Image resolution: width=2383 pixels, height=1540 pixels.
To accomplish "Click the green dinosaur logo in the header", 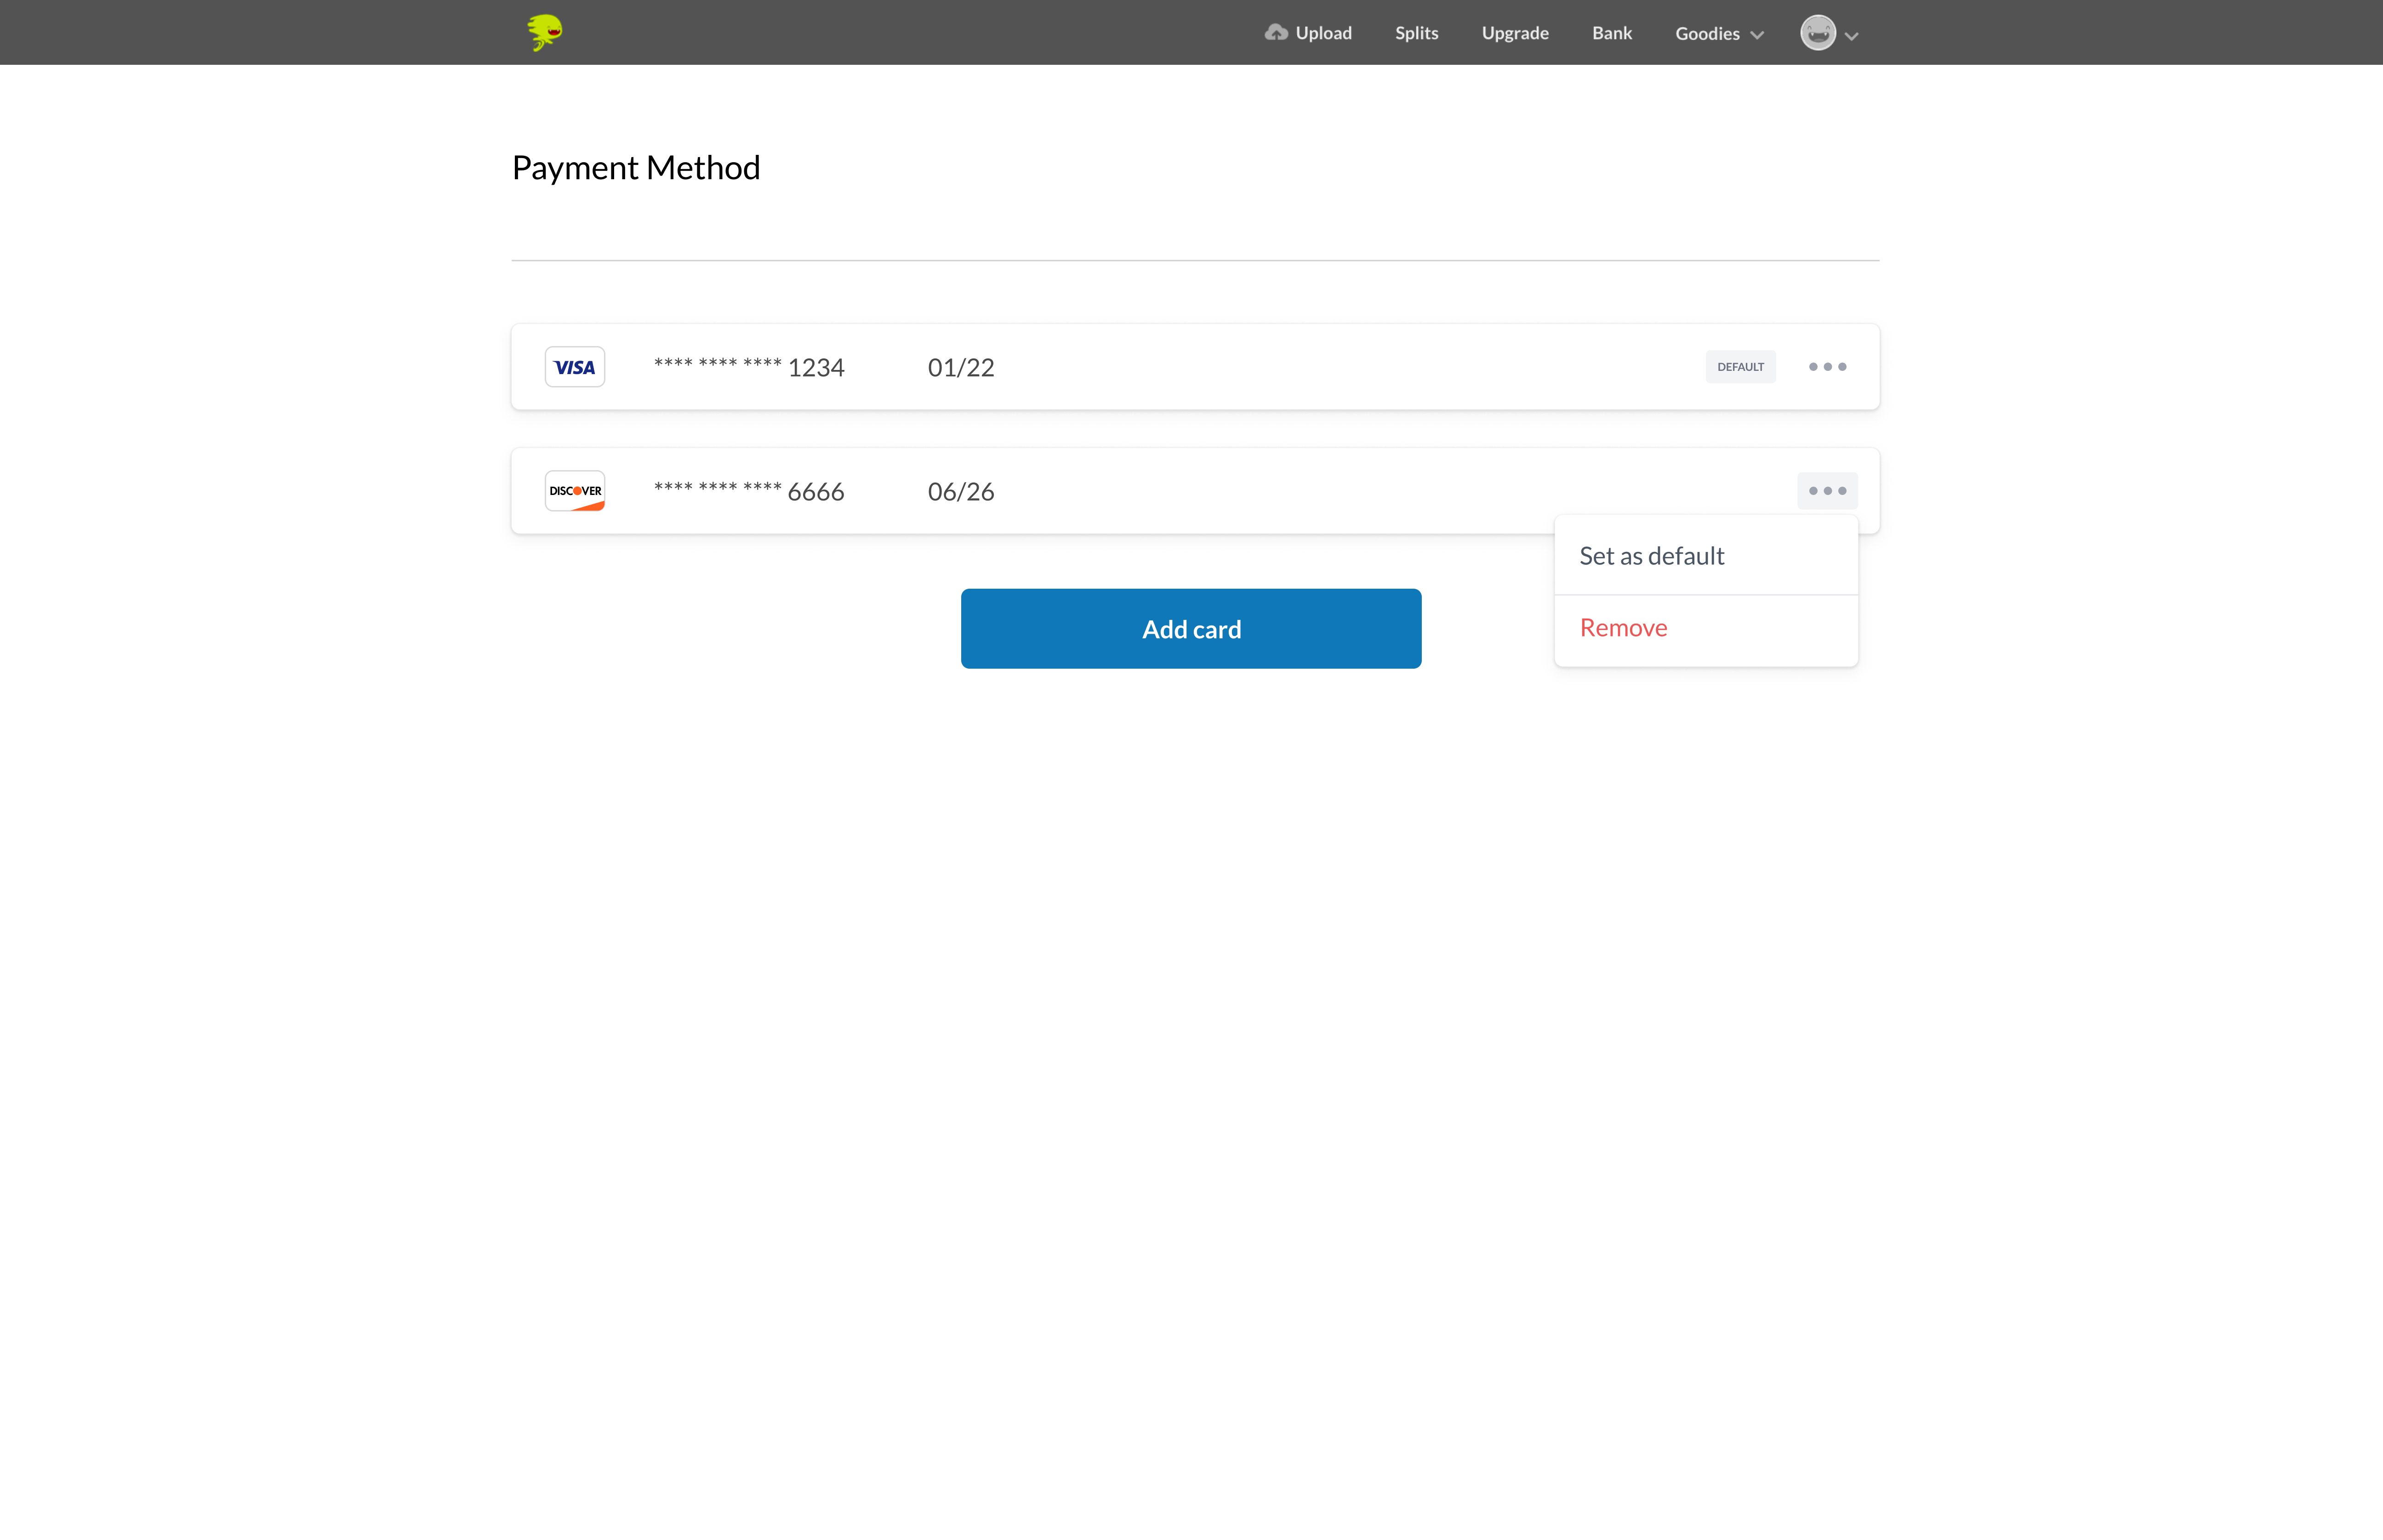I will [x=545, y=32].
